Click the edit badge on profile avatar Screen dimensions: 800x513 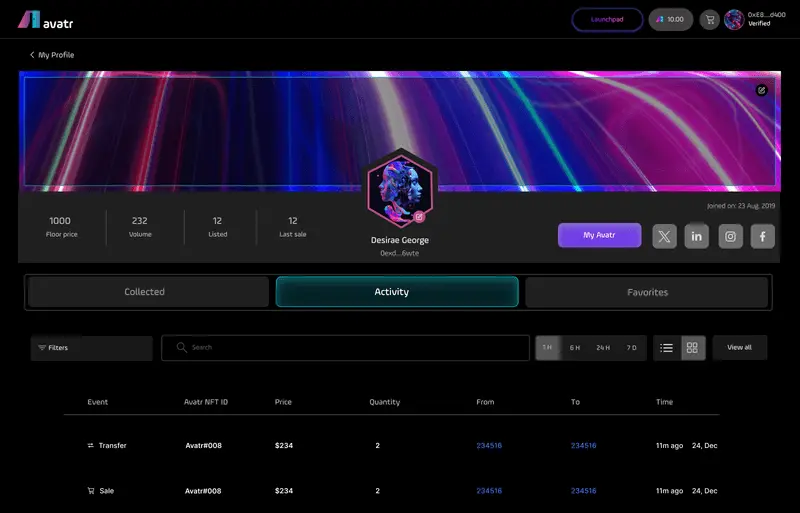419,216
